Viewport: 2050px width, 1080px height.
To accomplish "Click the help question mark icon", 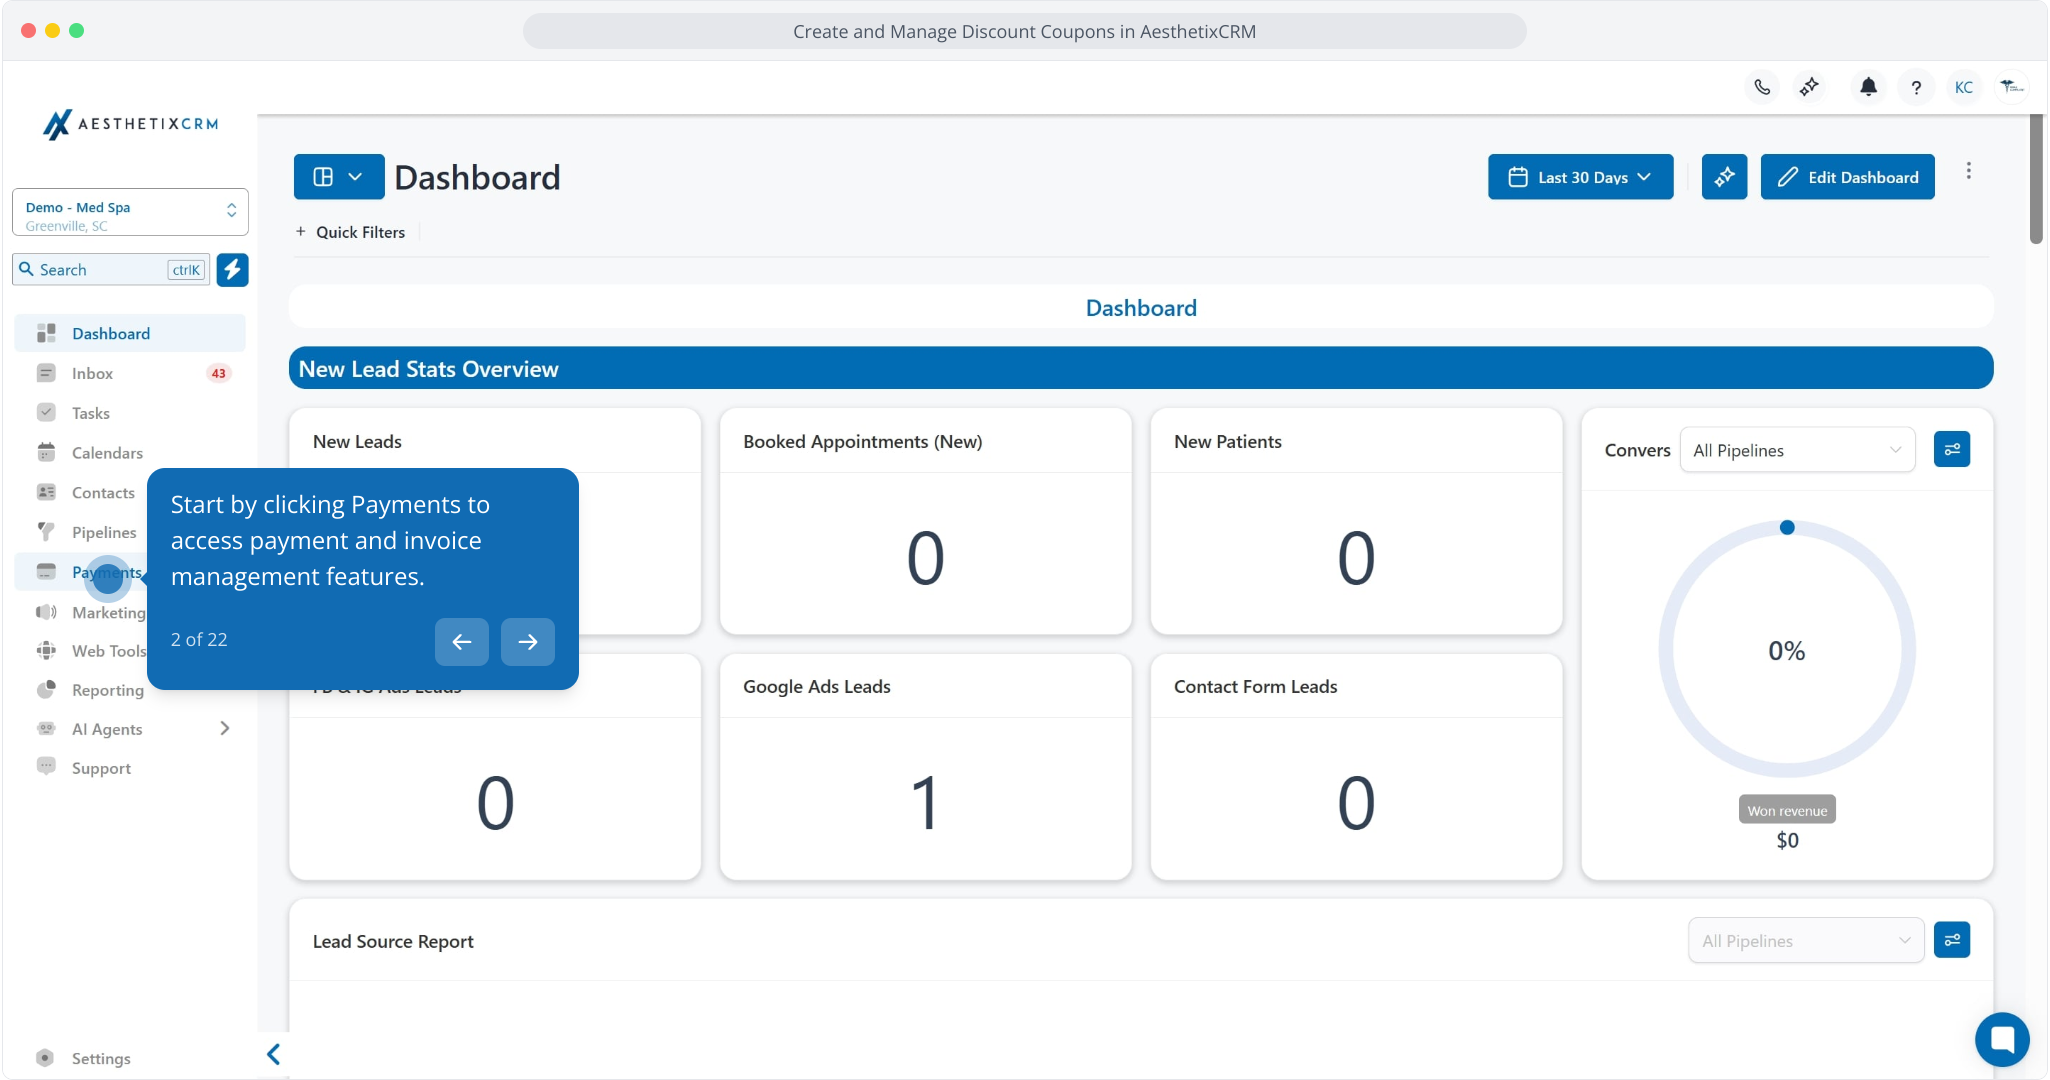I will (x=1916, y=88).
